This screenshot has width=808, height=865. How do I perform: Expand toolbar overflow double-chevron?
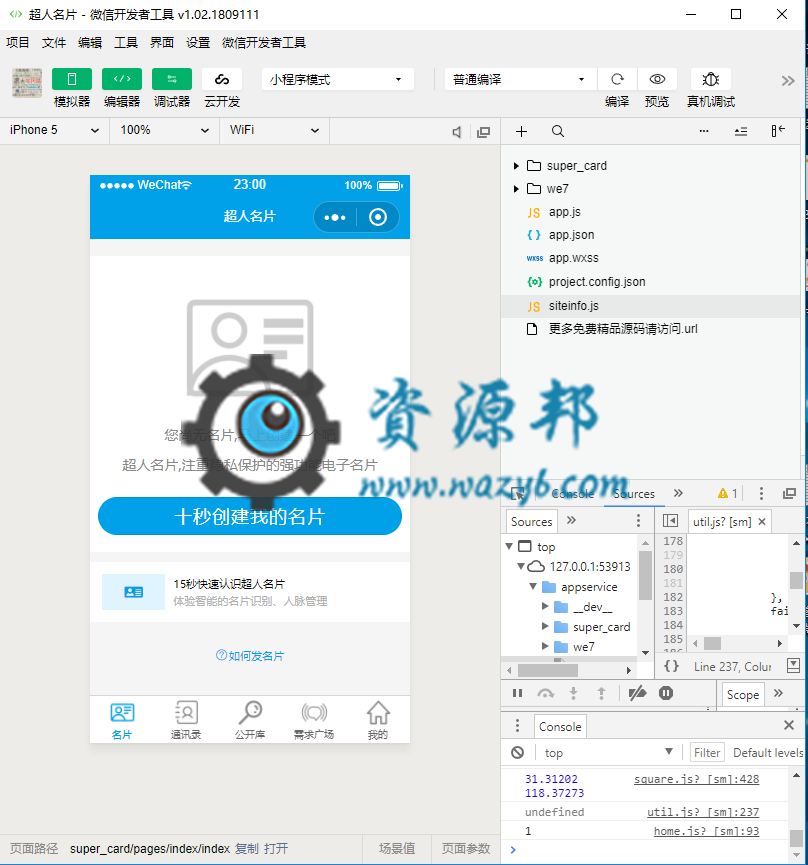tap(788, 81)
